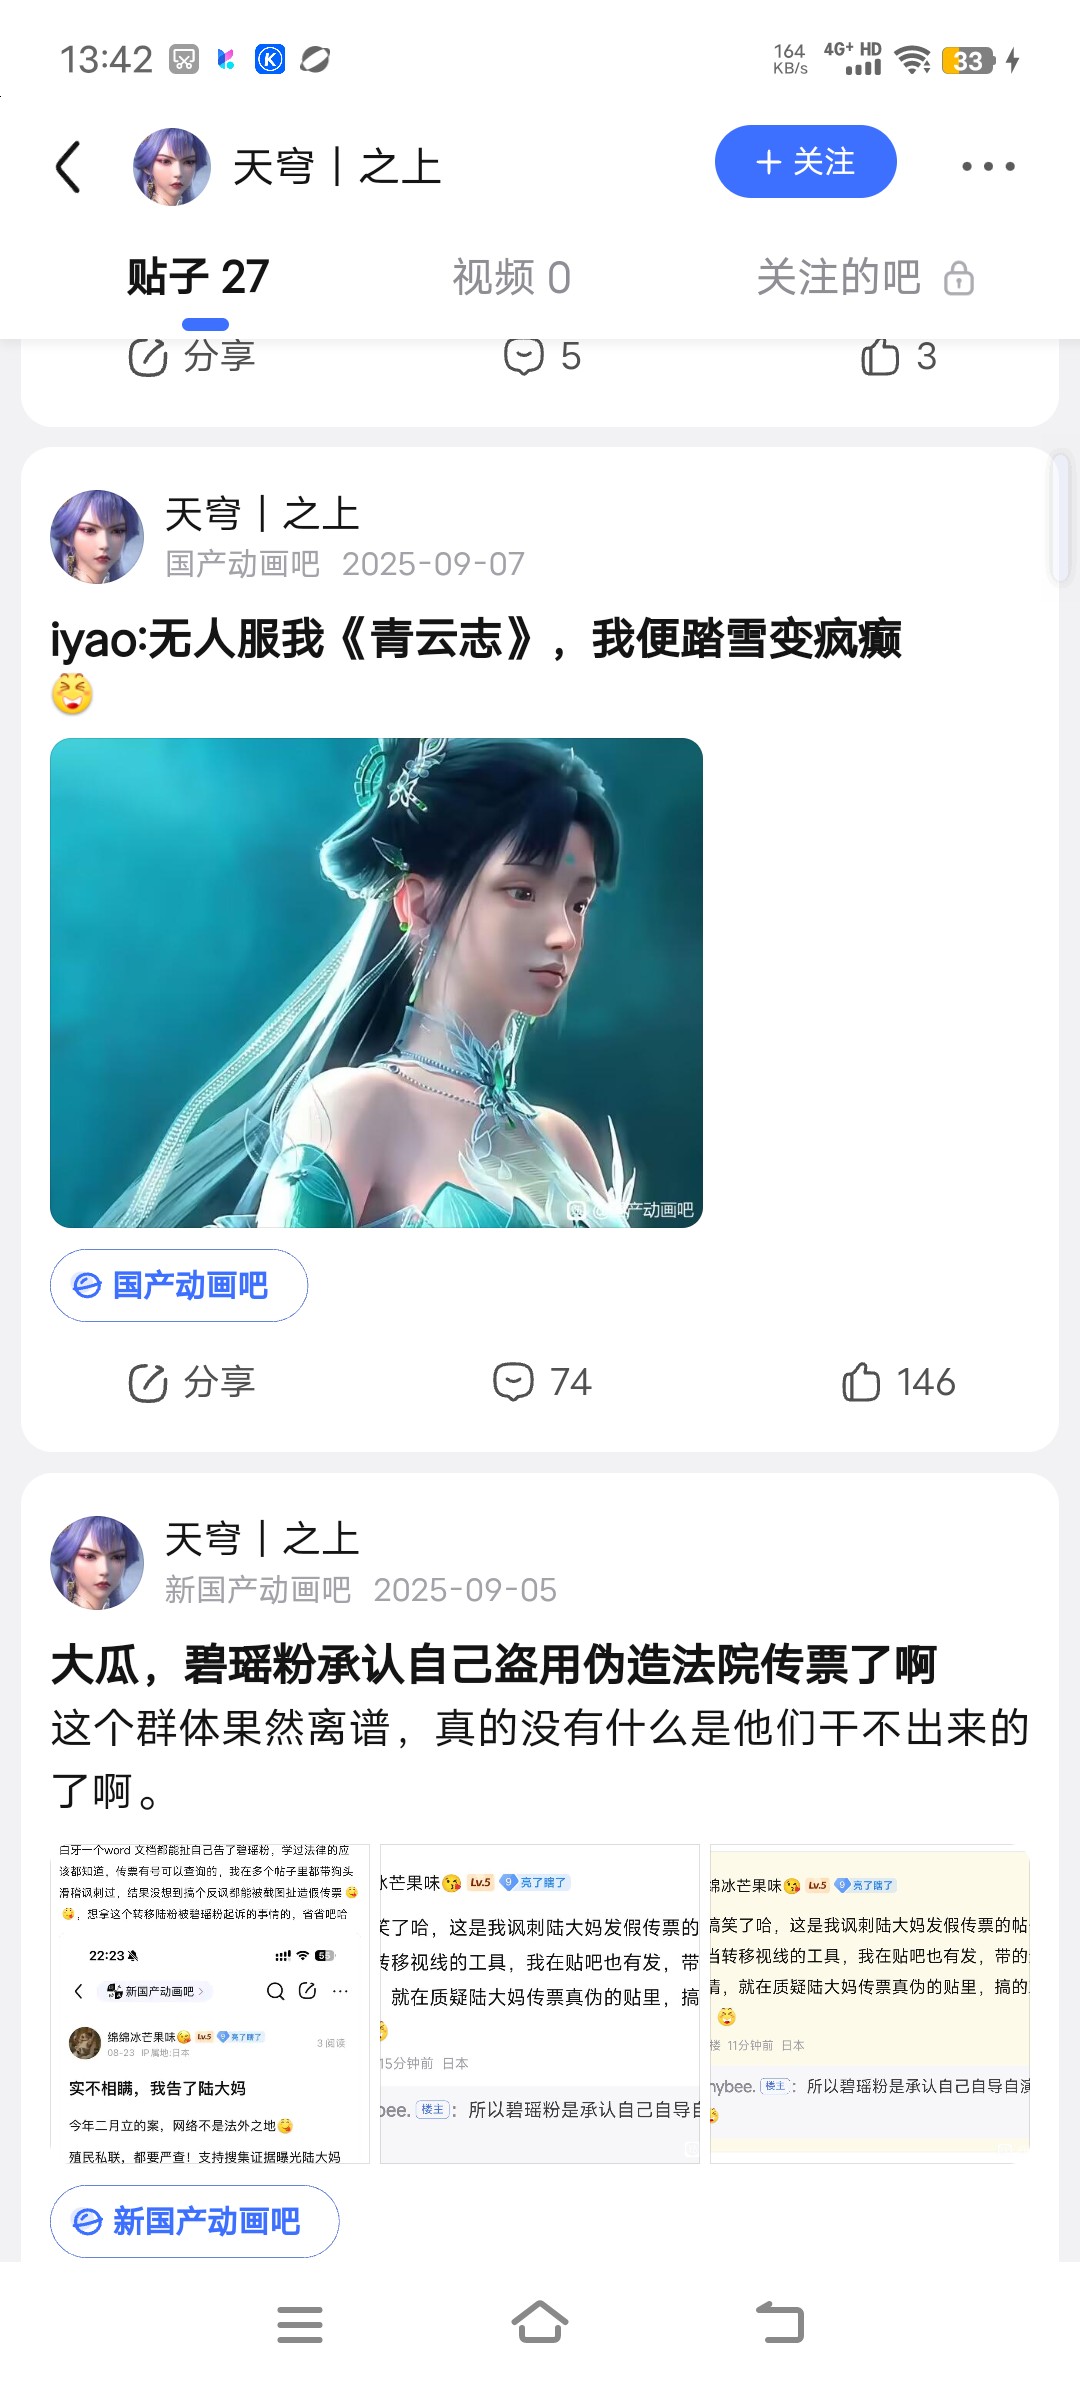Screen dimensions: 1080x2388
Task: Open comments with 74 replies
Action: pos(542,1382)
